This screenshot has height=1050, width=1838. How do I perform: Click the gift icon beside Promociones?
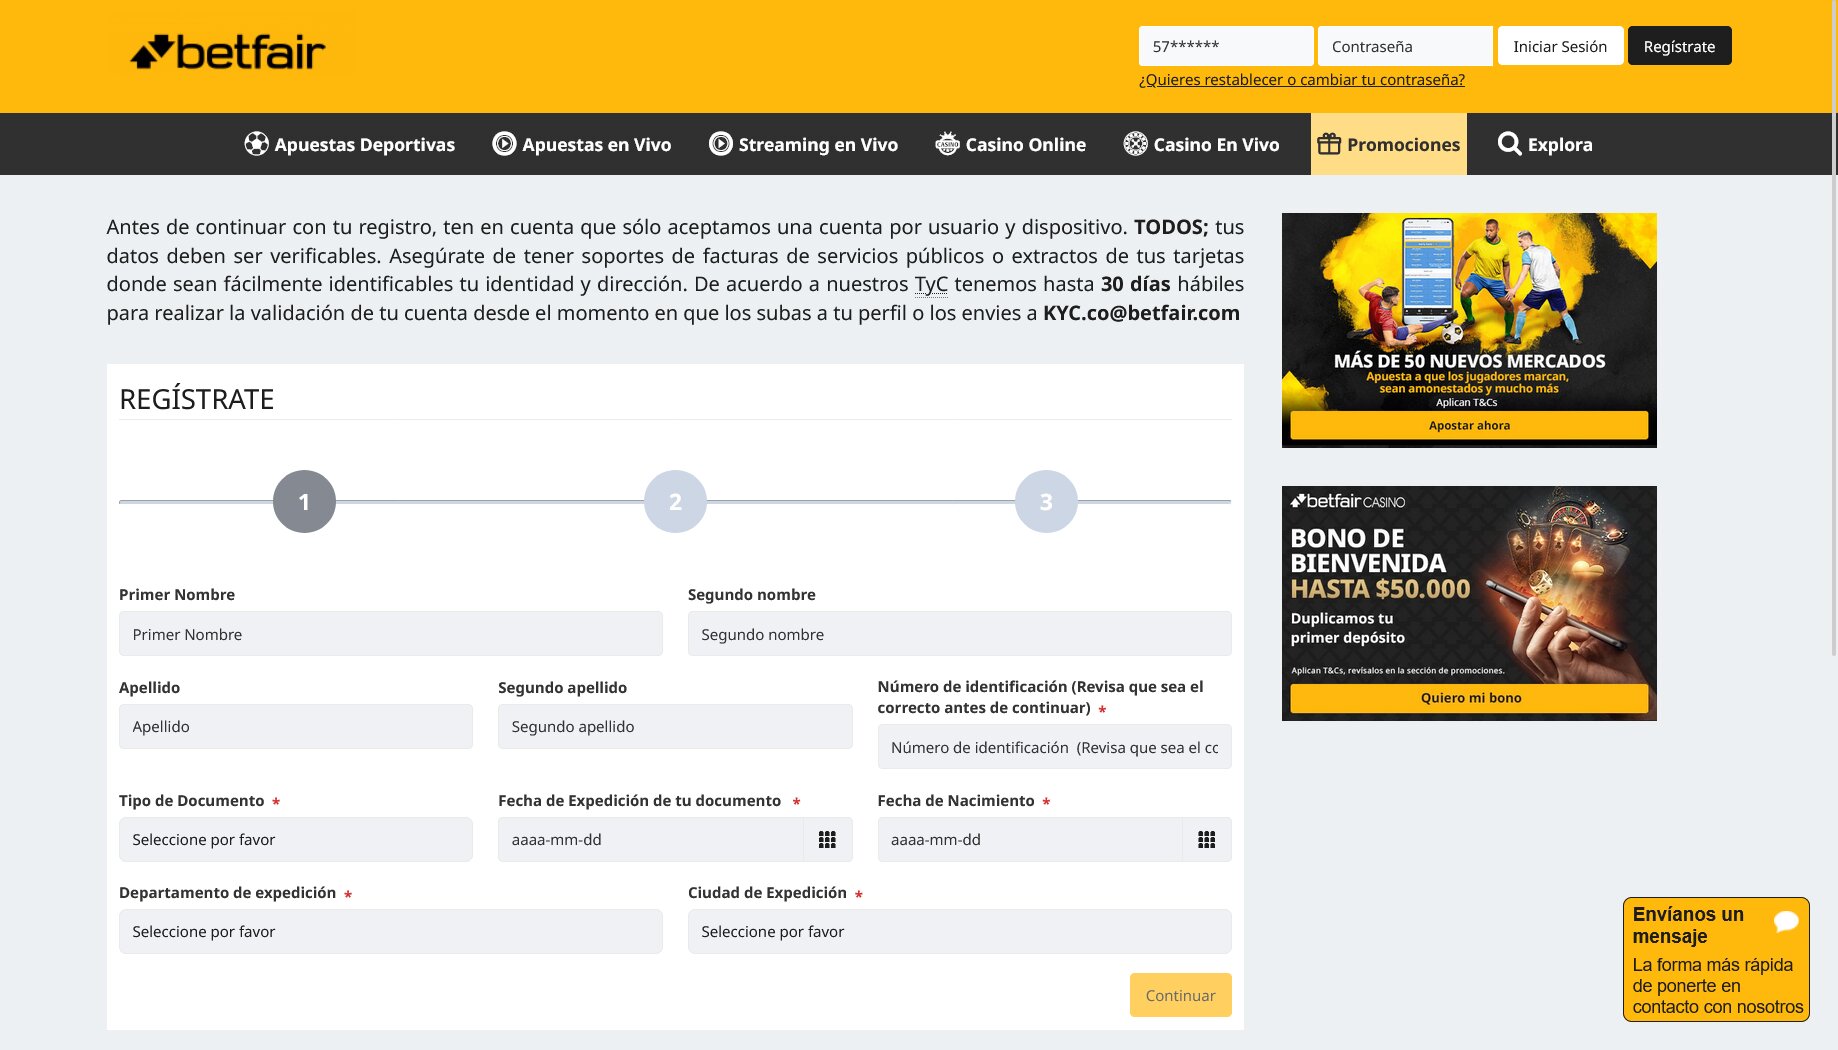pyautogui.click(x=1329, y=144)
